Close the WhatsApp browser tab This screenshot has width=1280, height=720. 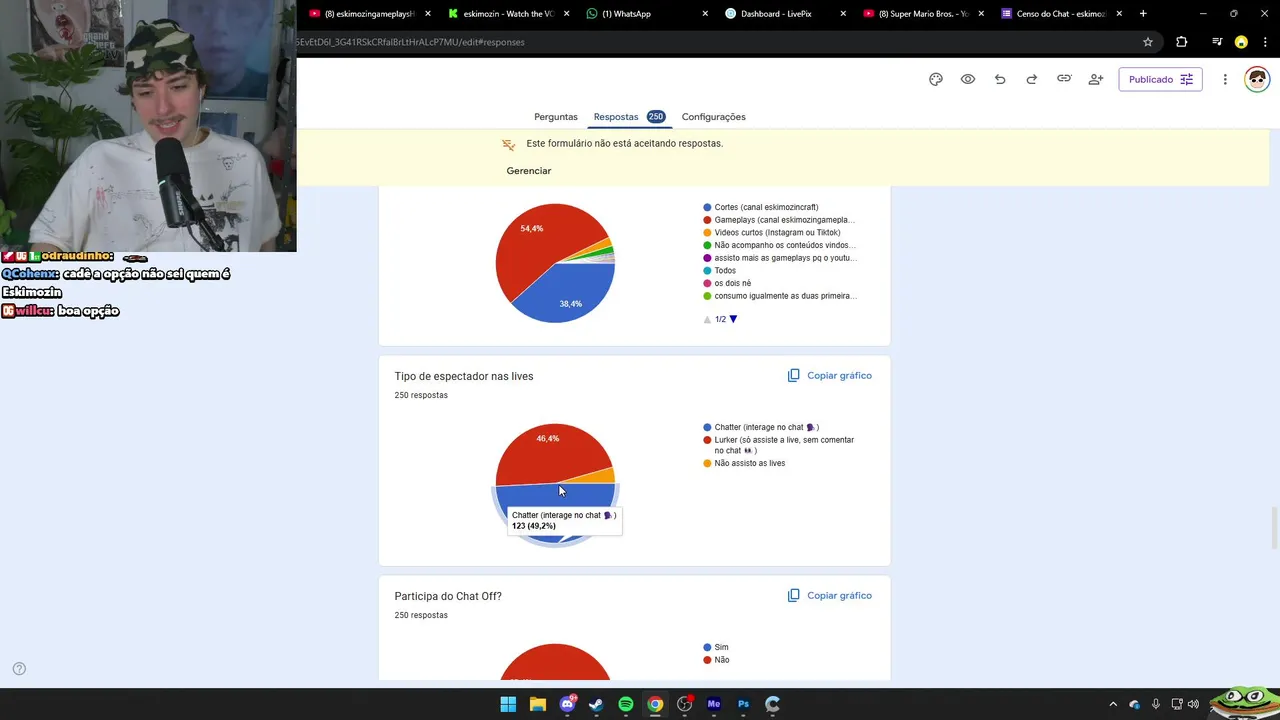point(705,14)
